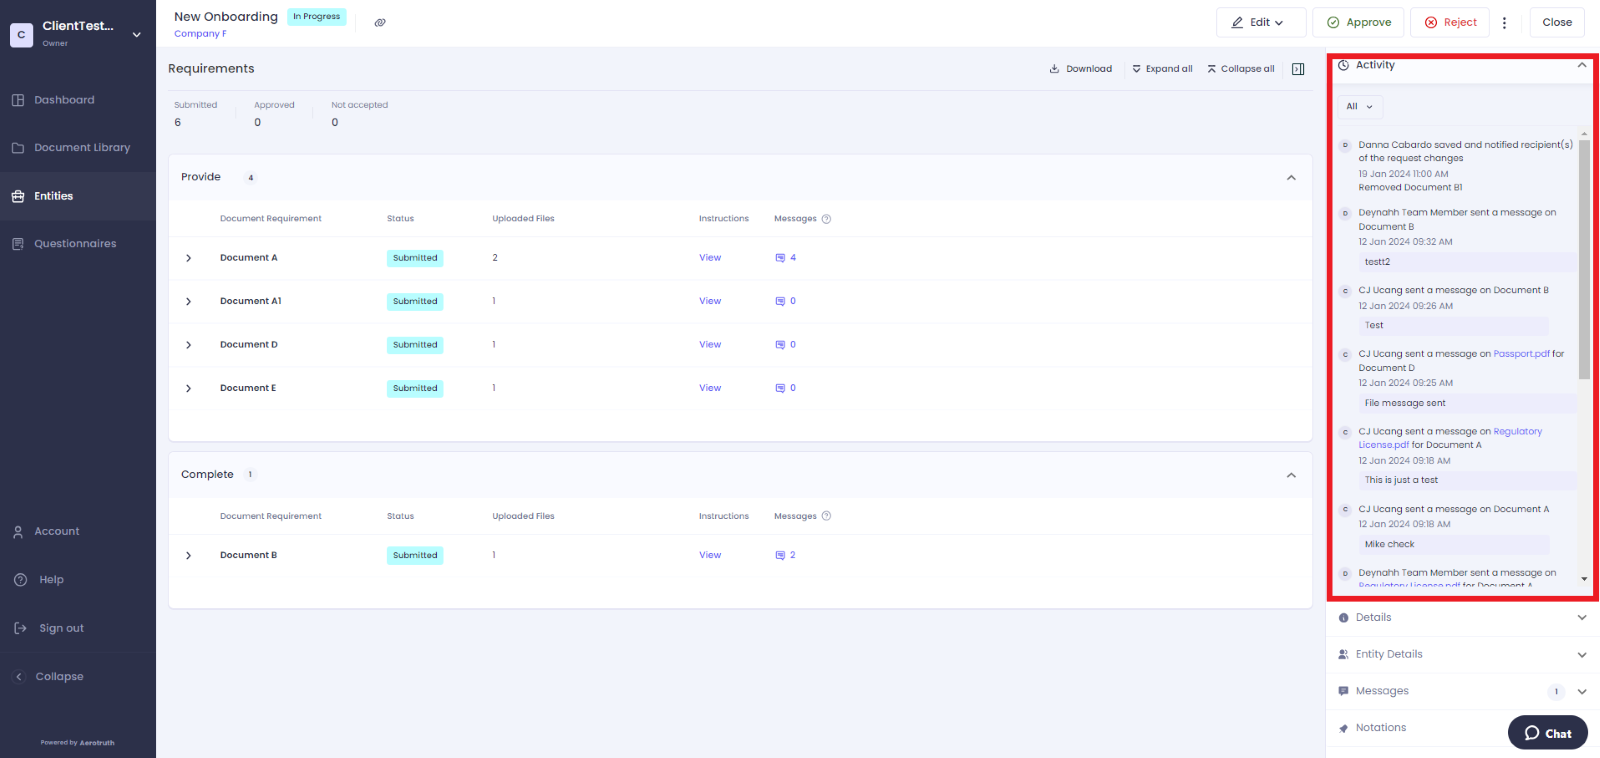Click the Passport.pdf link in Activity
Screen dimensions: 1600x758
(x=1521, y=354)
